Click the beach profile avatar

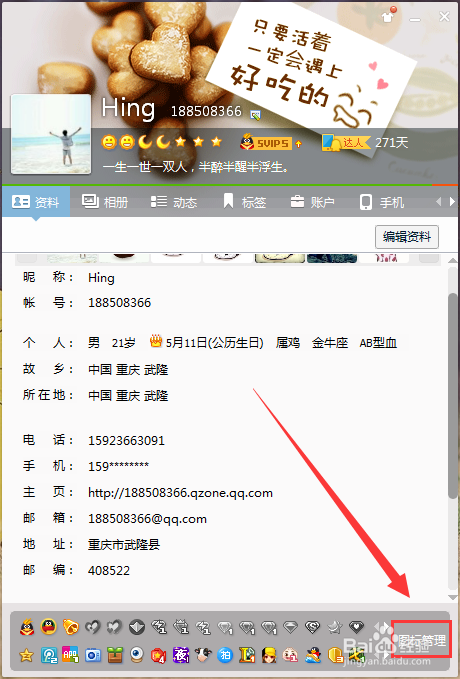click(51, 134)
